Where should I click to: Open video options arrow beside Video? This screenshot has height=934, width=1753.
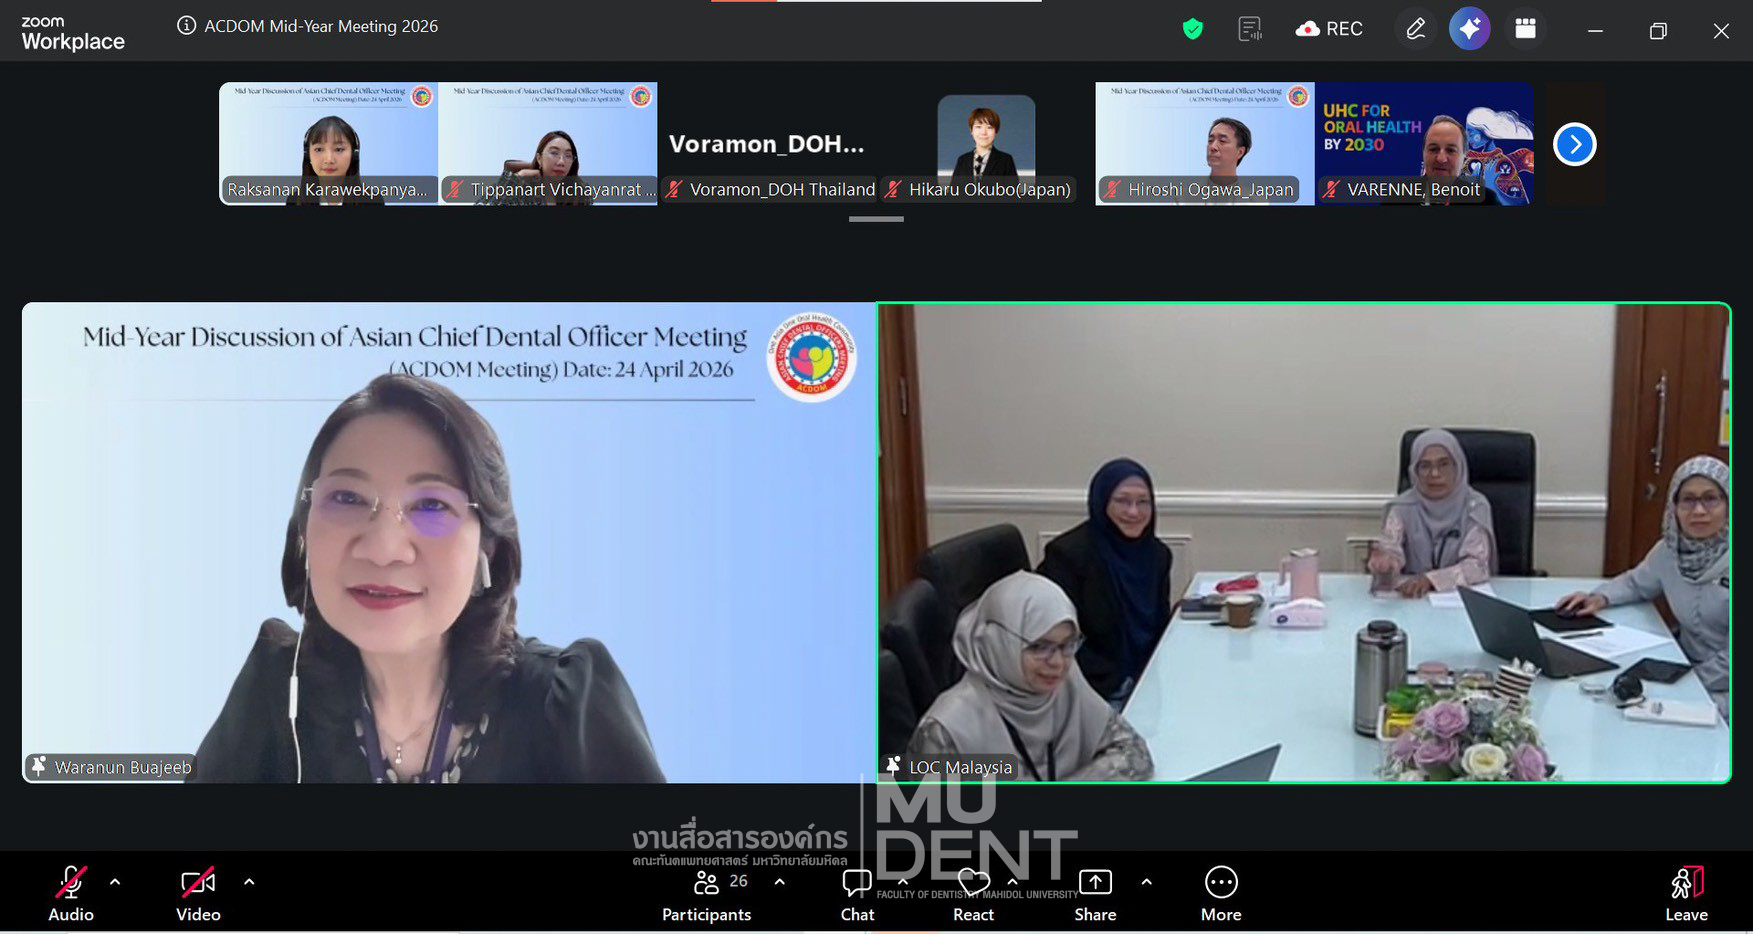tap(249, 882)
